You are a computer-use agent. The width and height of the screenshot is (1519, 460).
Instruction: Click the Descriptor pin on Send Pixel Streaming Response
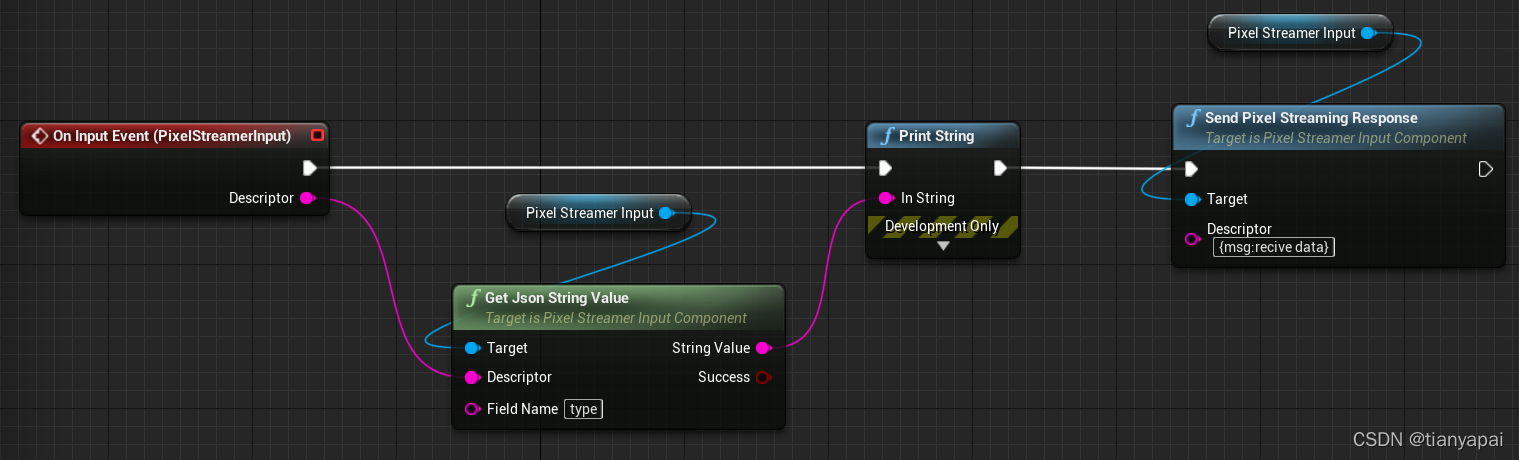1192,238
